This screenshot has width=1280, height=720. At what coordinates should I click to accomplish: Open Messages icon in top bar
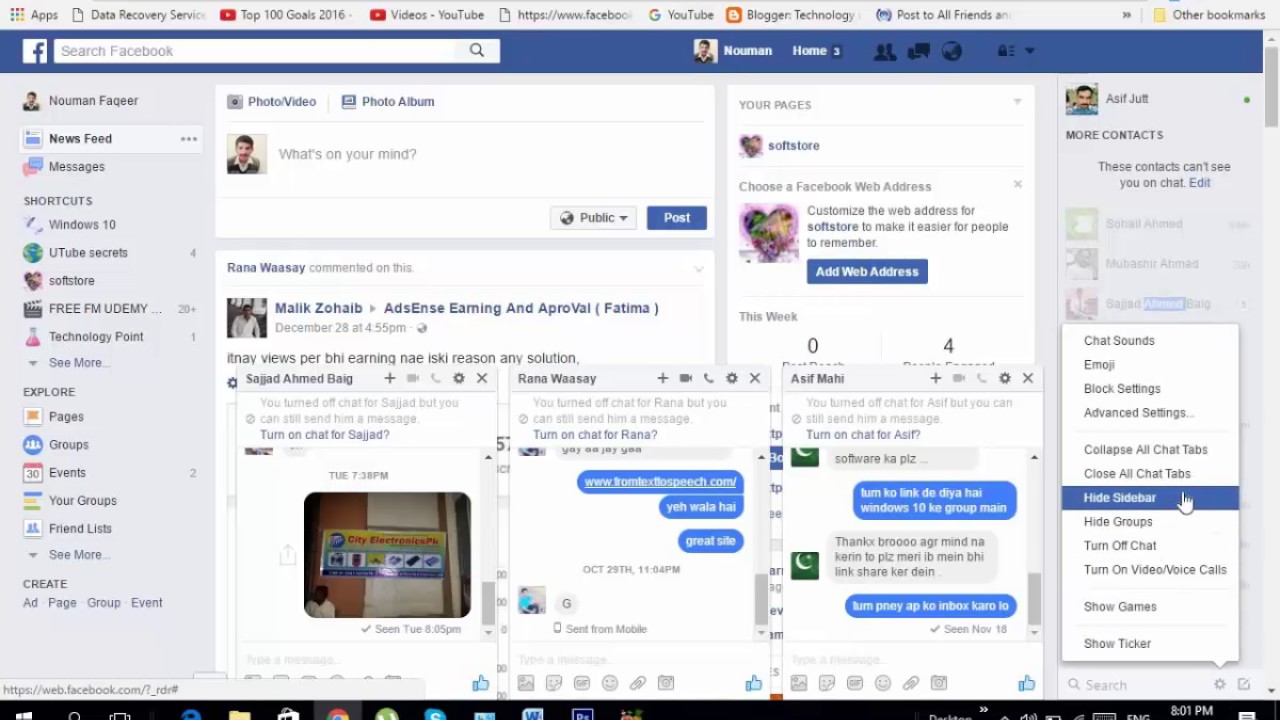(918, 51)
